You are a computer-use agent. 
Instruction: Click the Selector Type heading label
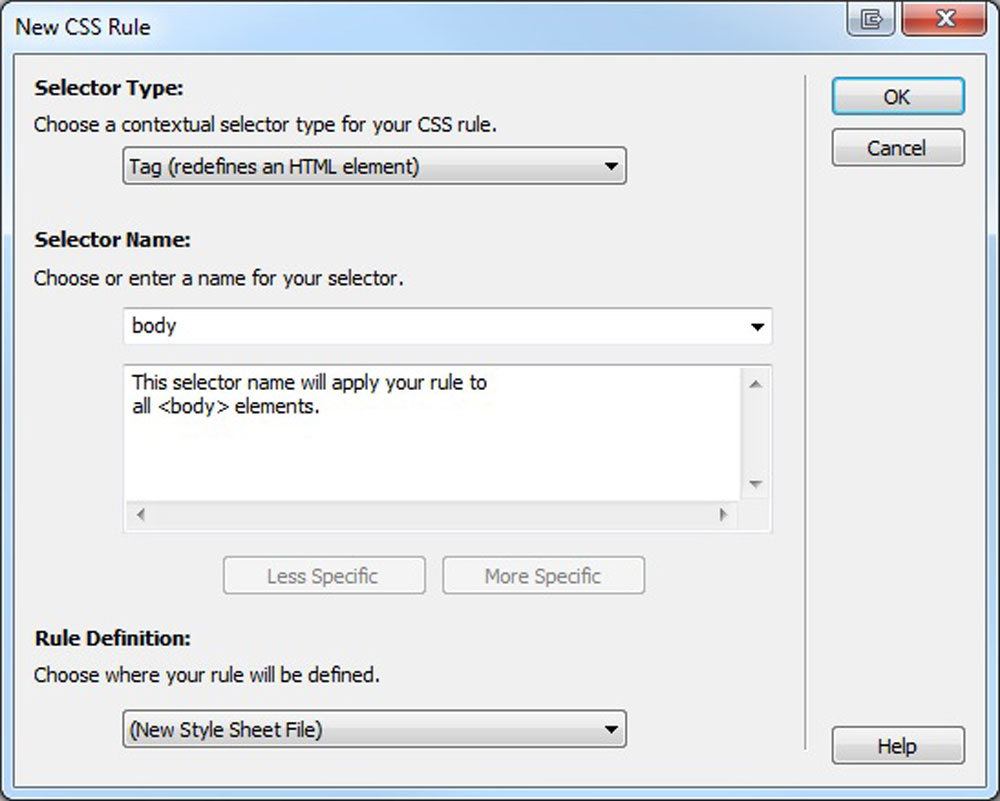(109, 88)
